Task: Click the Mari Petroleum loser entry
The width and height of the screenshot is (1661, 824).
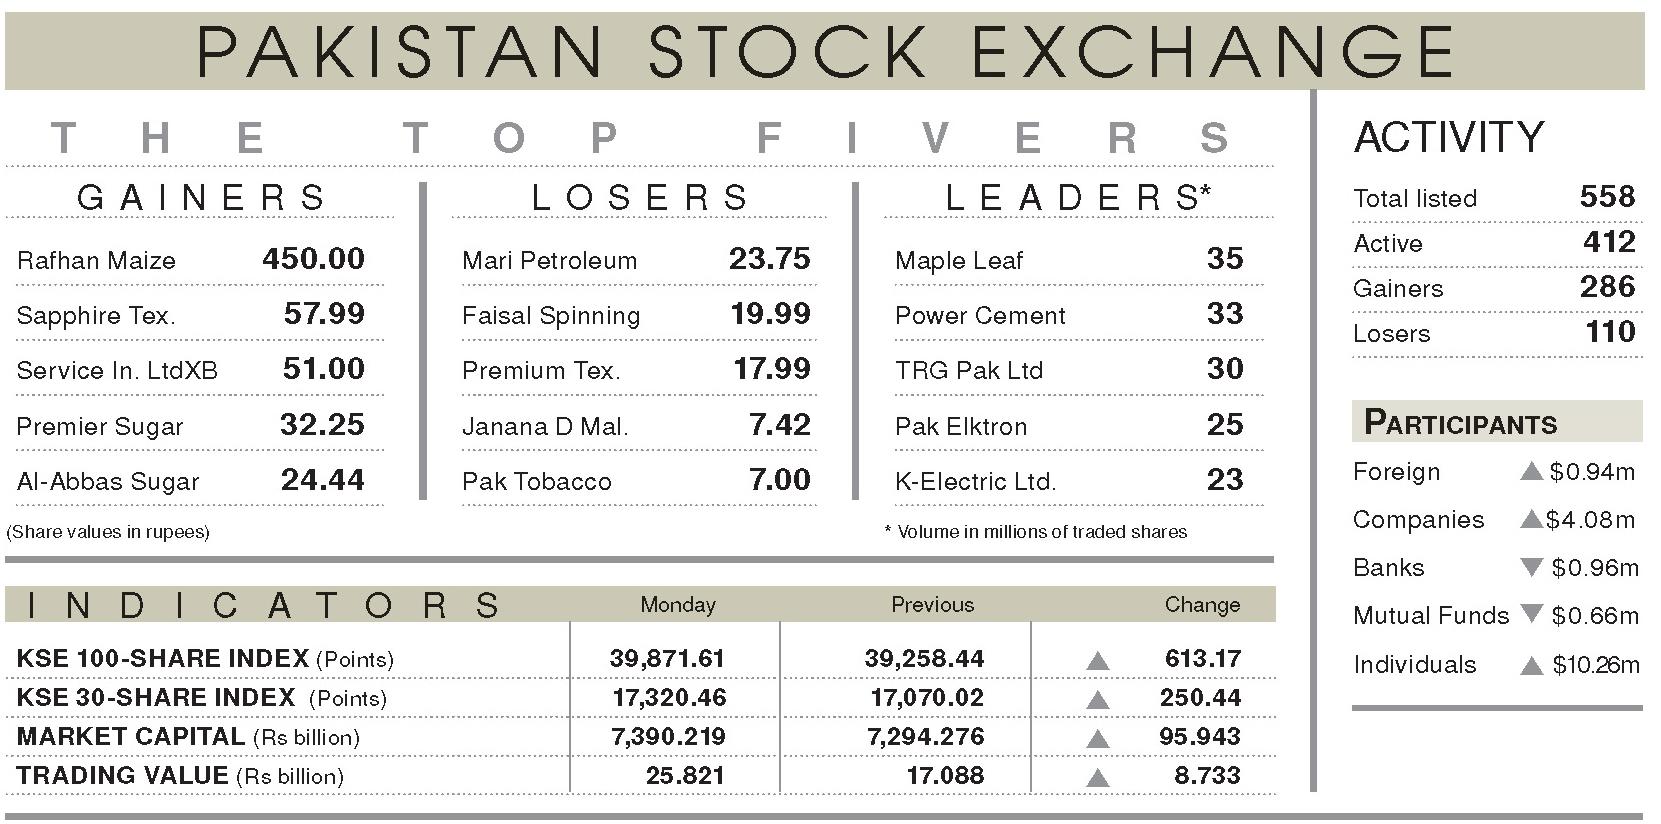Action: click(x=636, y=260)
